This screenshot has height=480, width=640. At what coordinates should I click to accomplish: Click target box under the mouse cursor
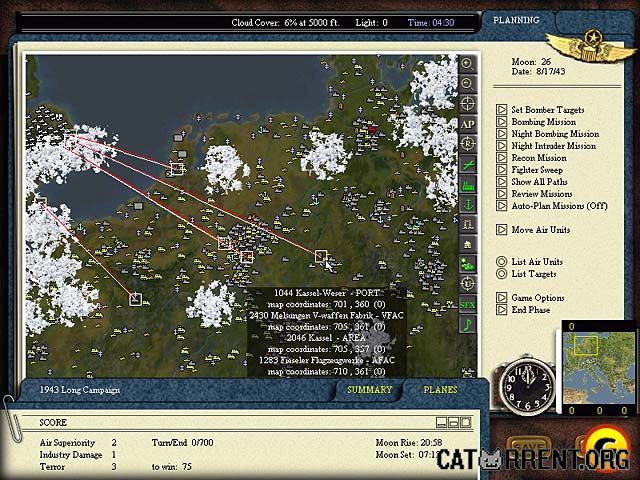(x=321, y=256)
